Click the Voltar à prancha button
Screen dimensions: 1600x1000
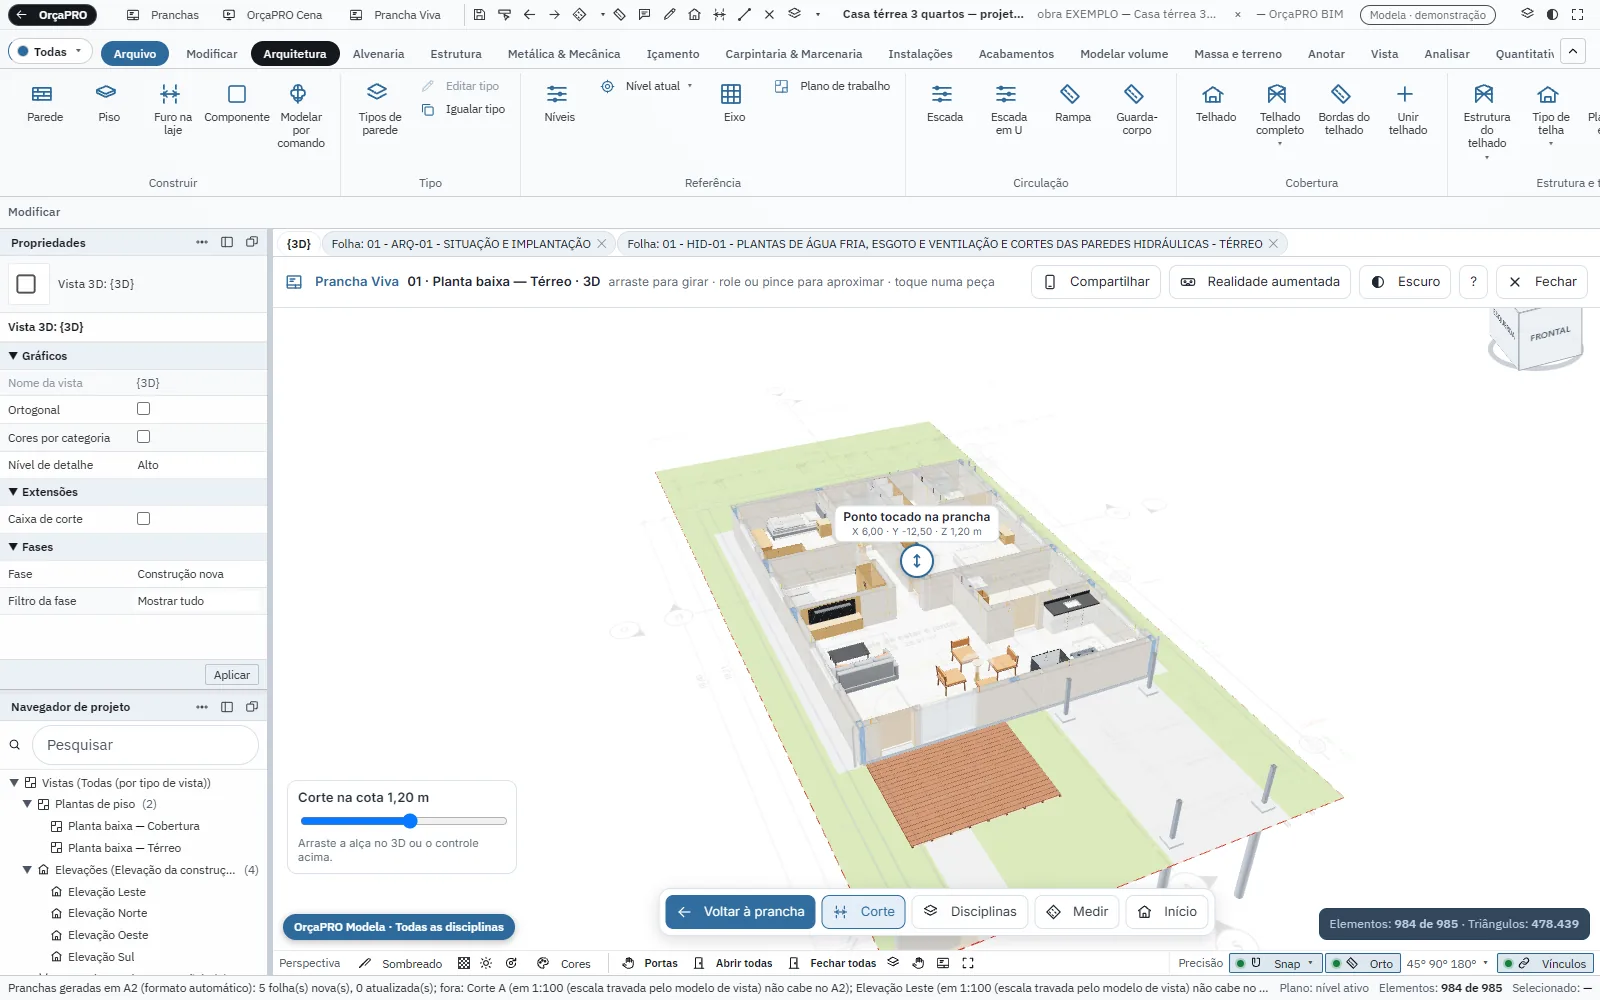coord(741,912)
